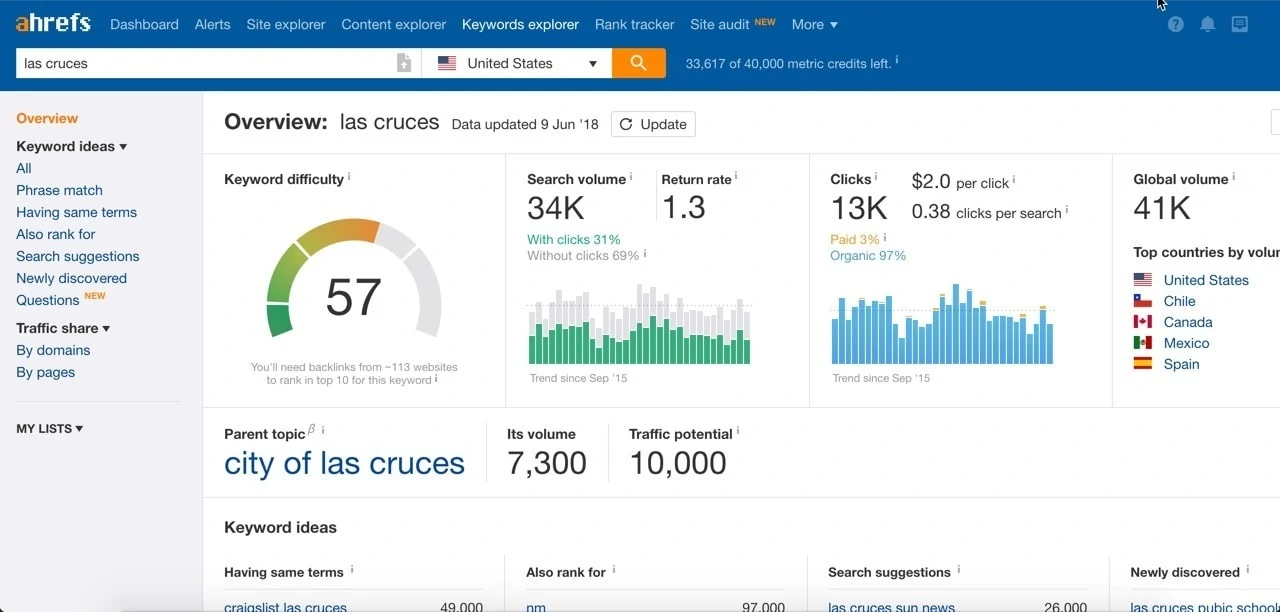
Task: Click the info icon beside Also rank for heading
Action: point(614,570)
